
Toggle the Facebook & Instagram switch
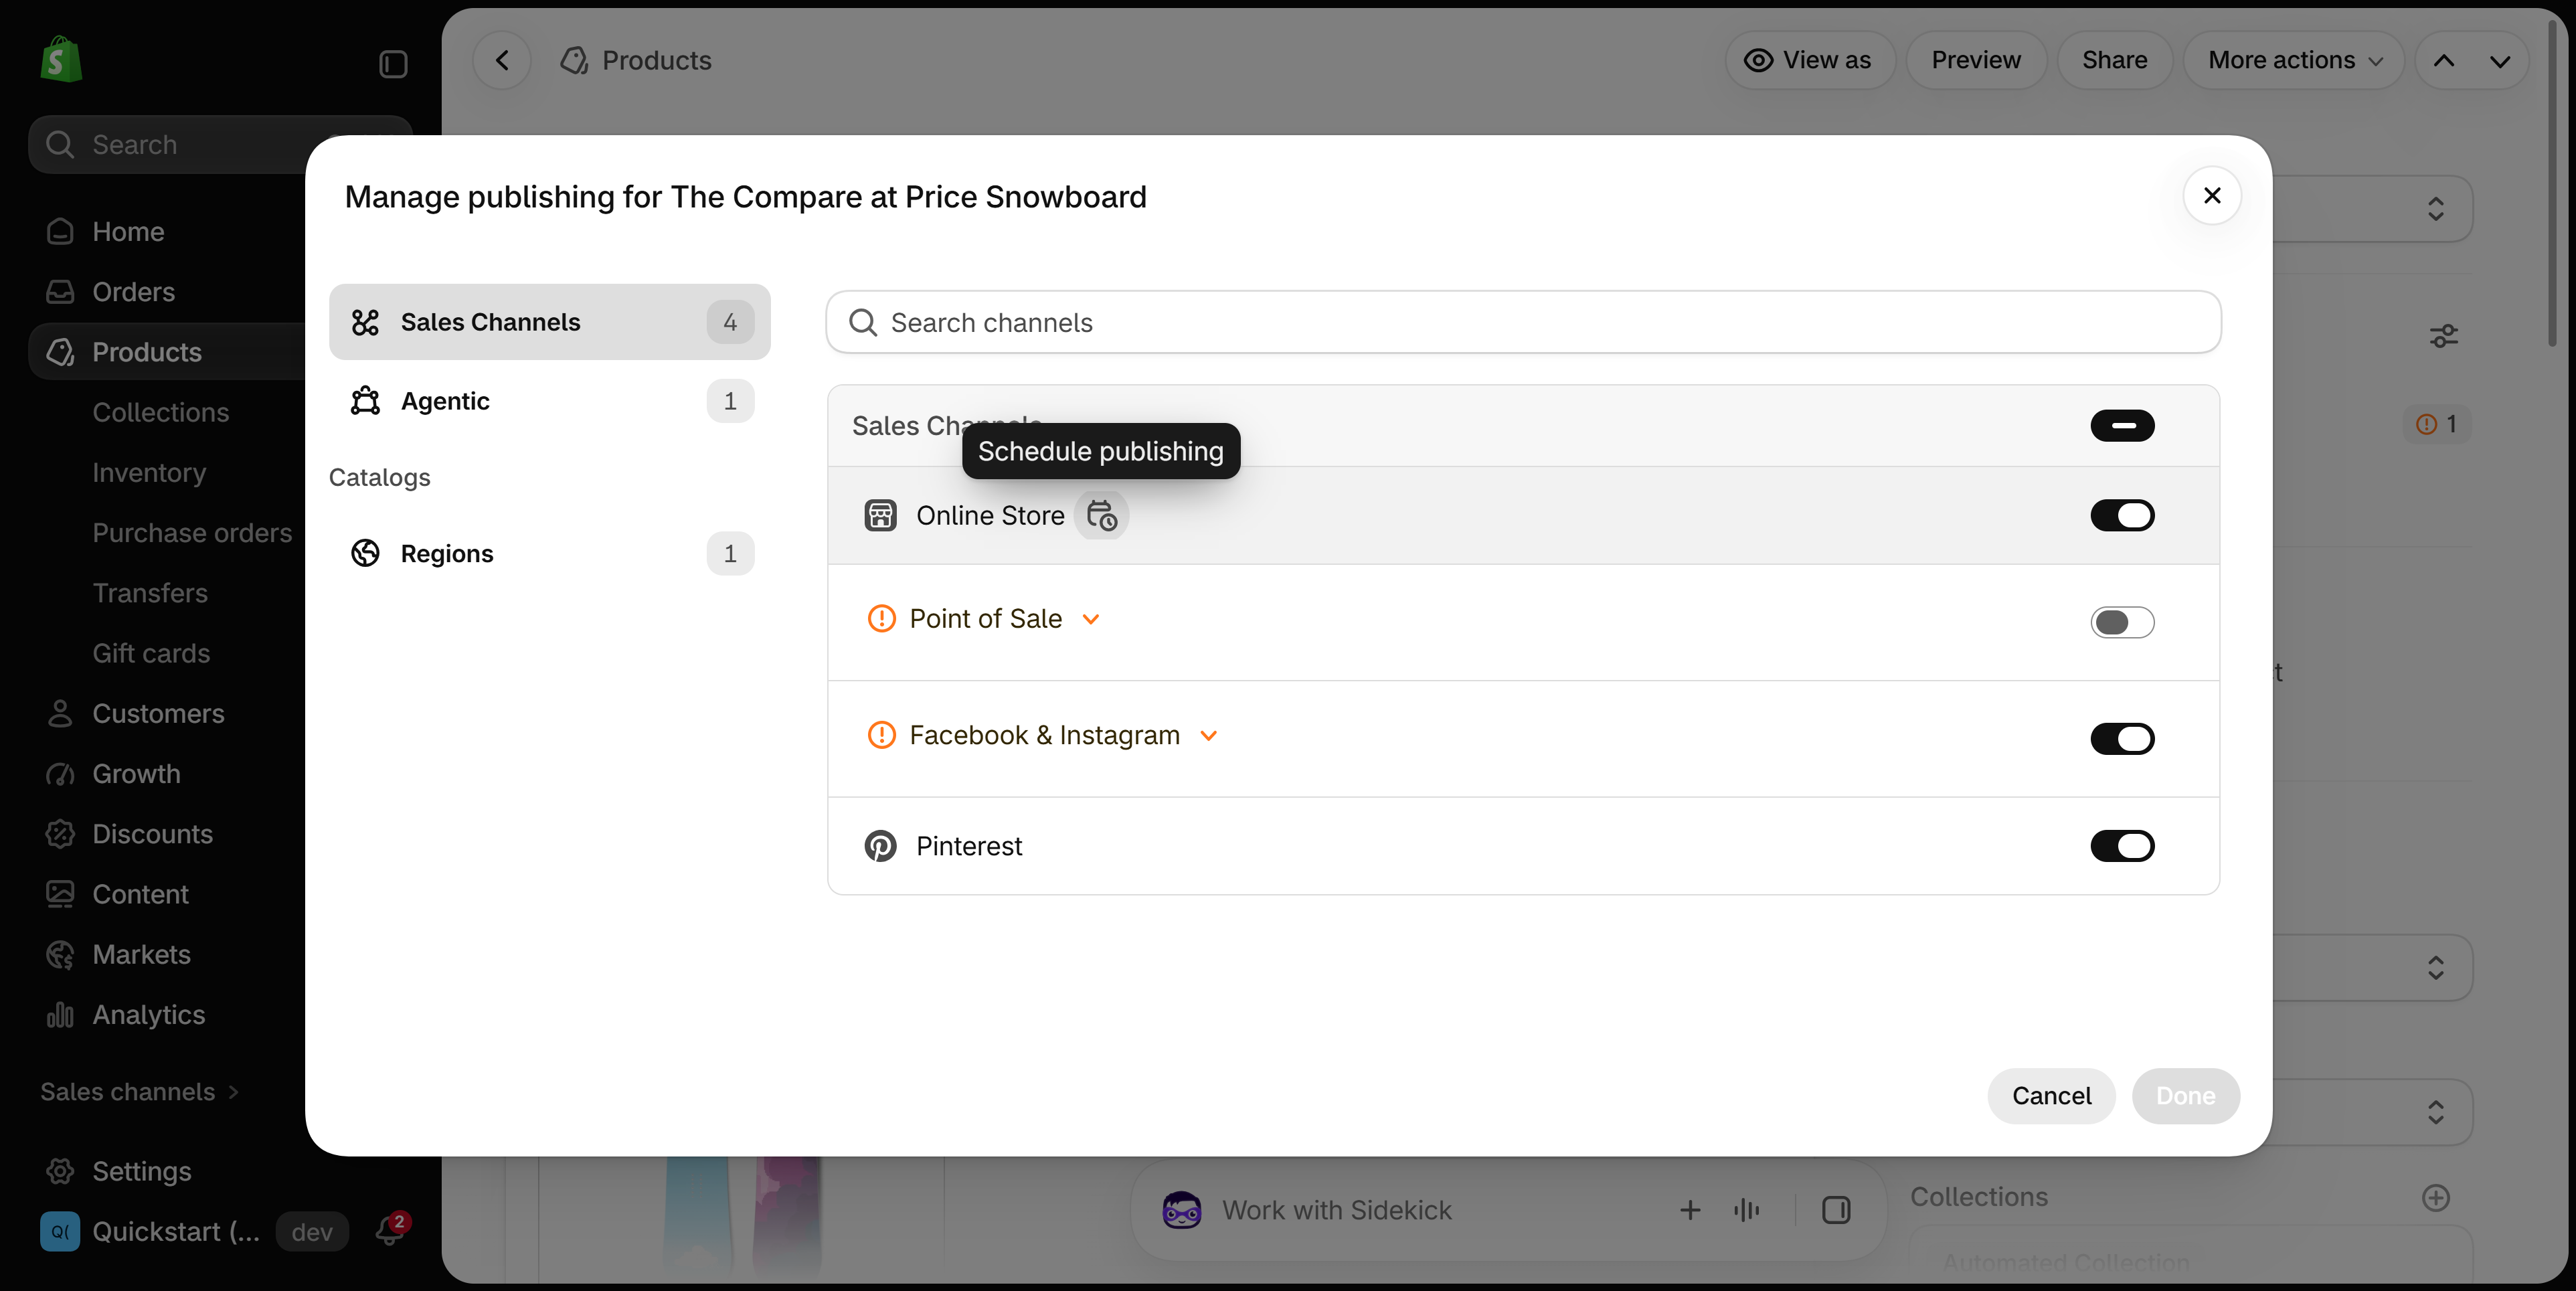(2122, 739)
